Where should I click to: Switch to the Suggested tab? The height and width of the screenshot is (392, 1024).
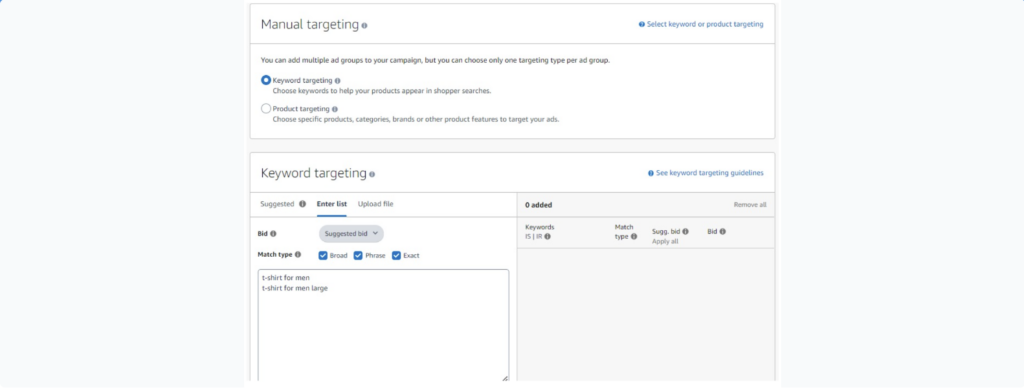point(277,204)
